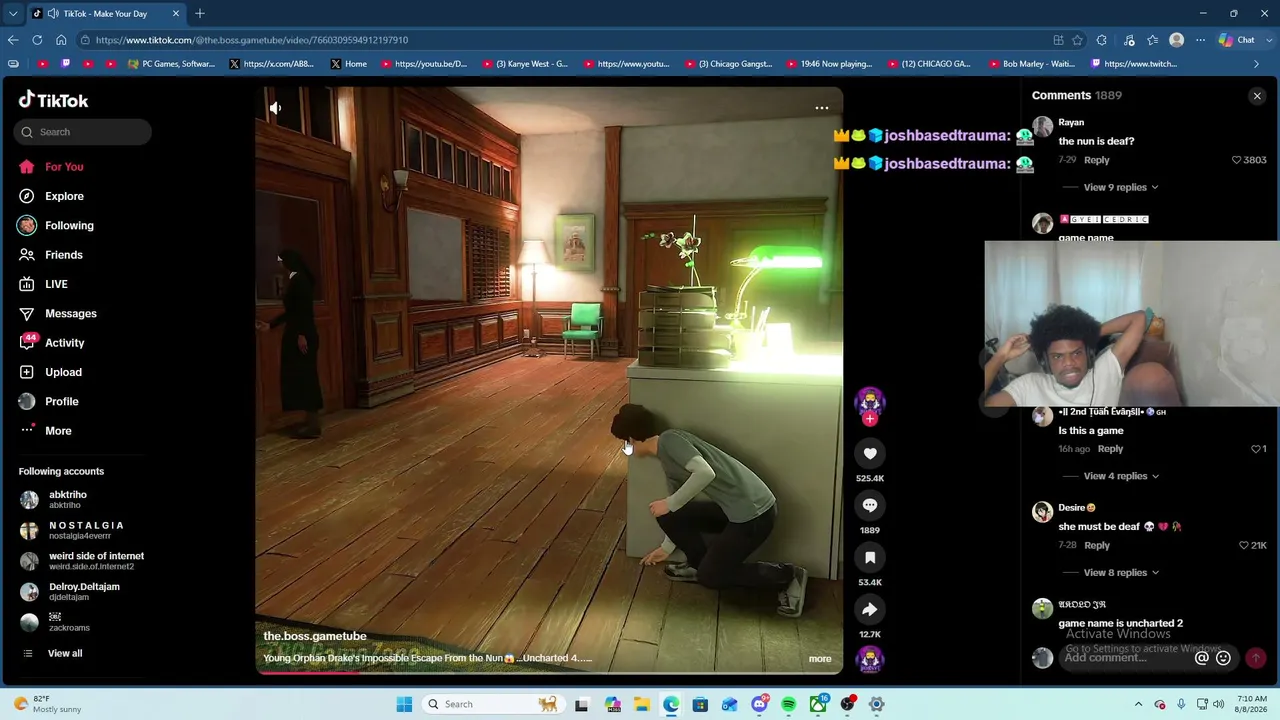
Task: Reply to Rayan's comment
Action: [x=1097, y=160]
